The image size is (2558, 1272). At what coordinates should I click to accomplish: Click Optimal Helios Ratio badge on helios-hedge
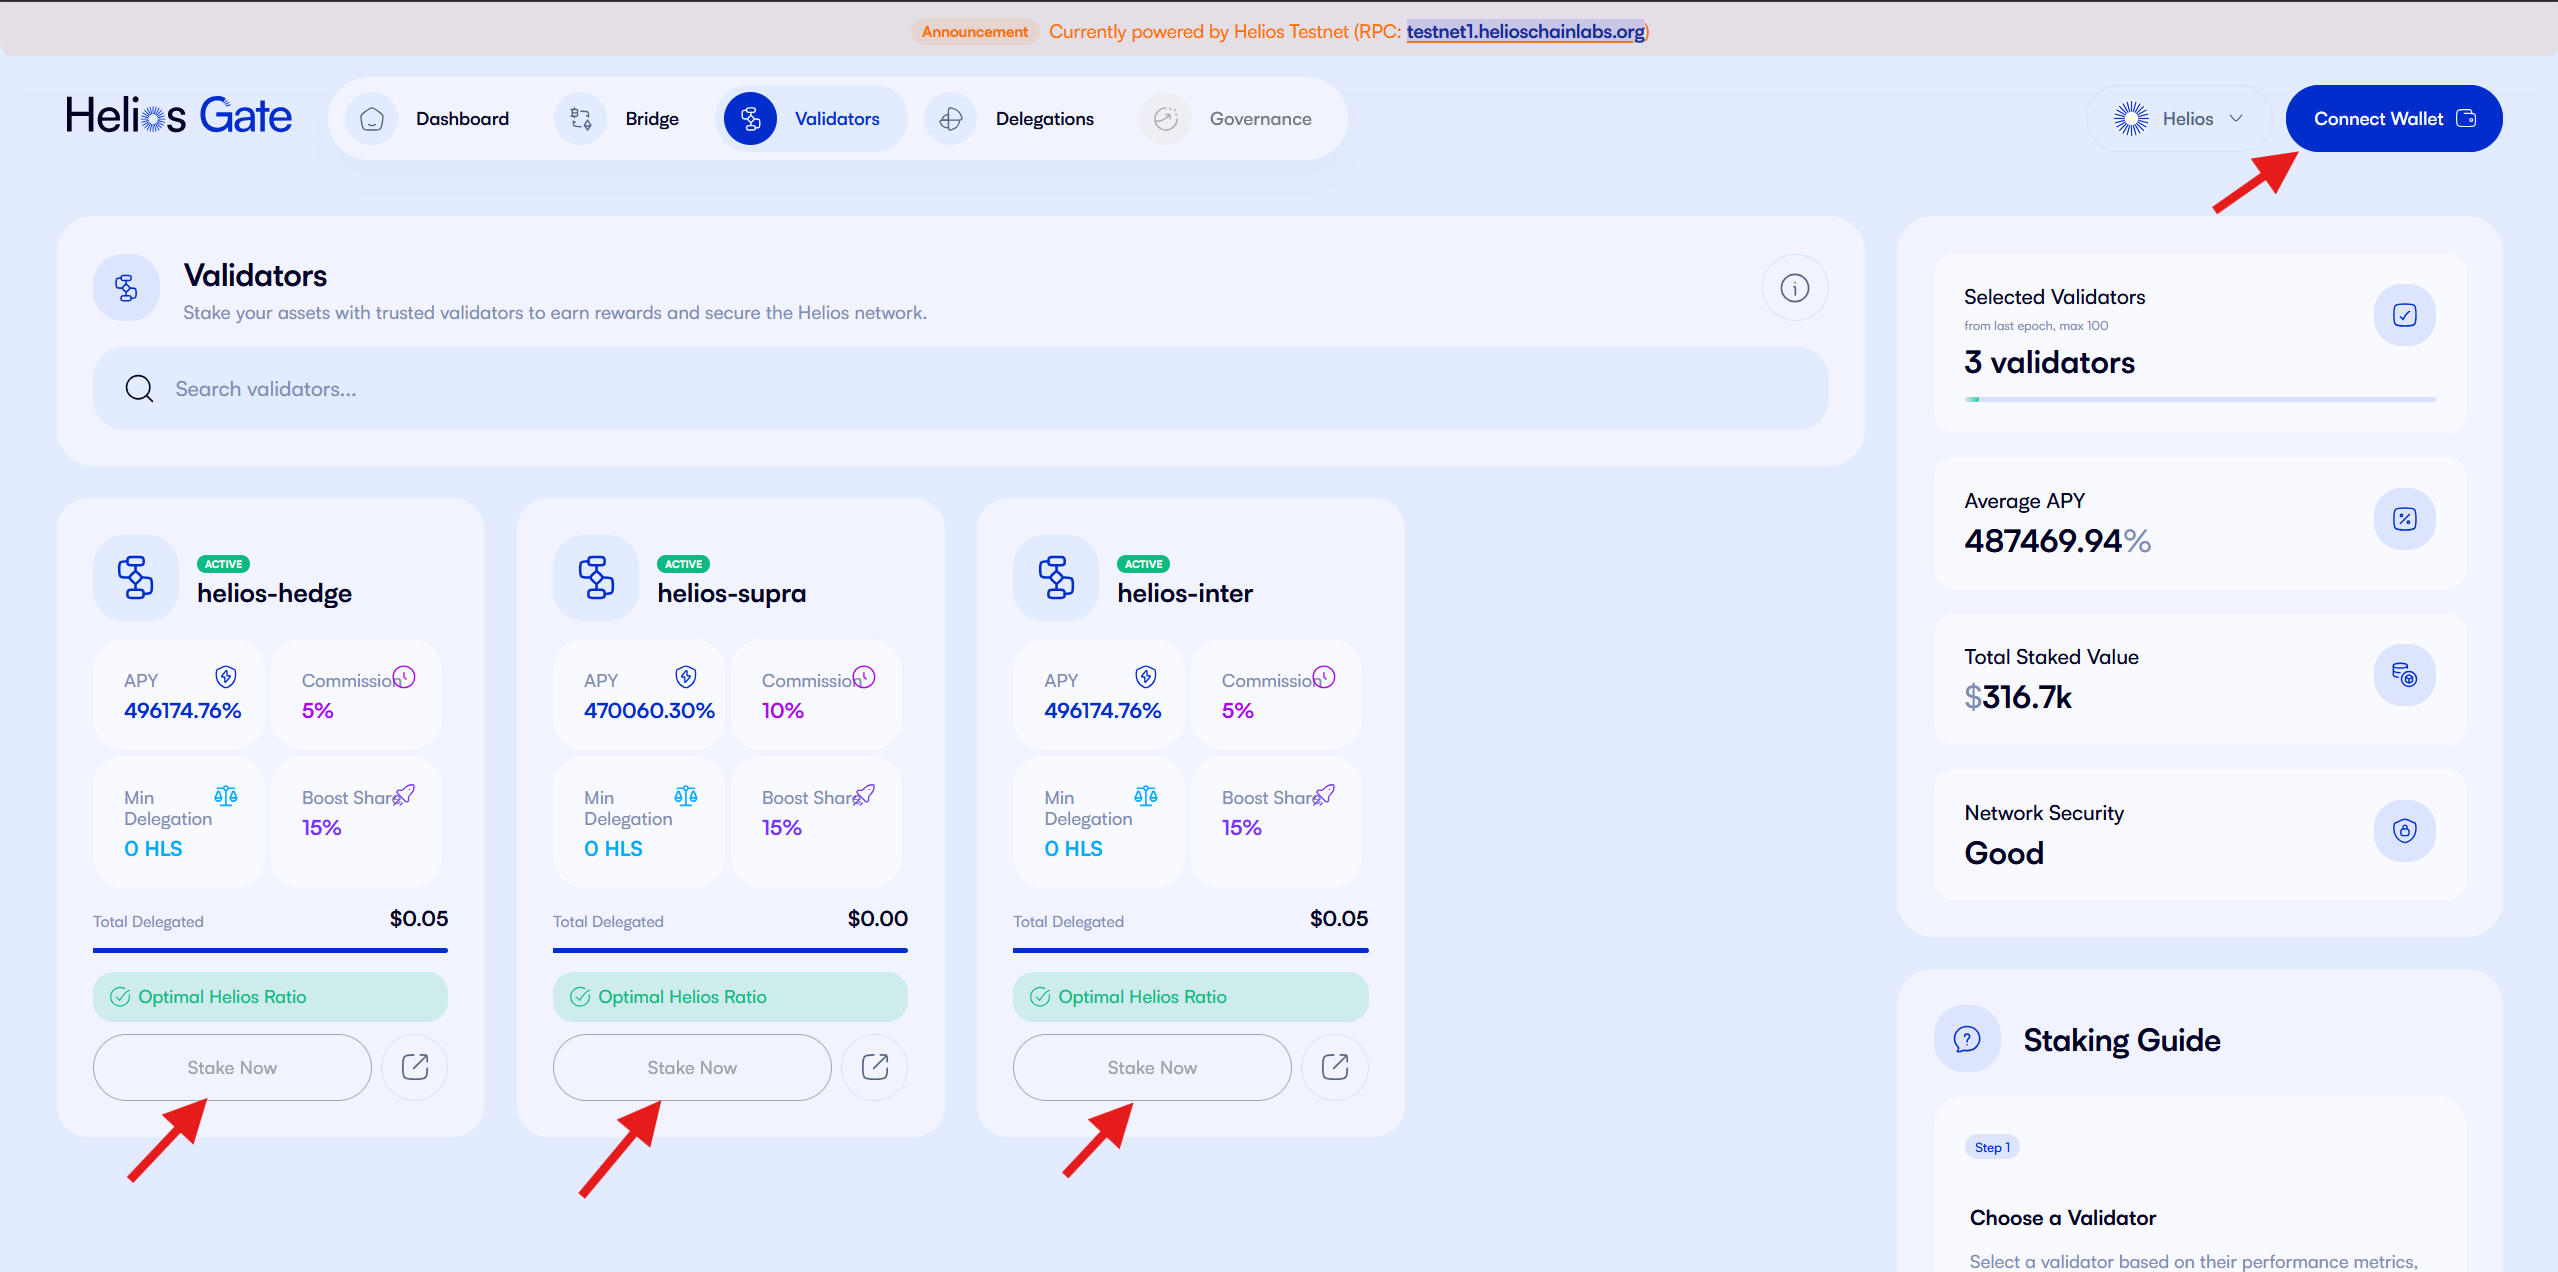(270, 997)
